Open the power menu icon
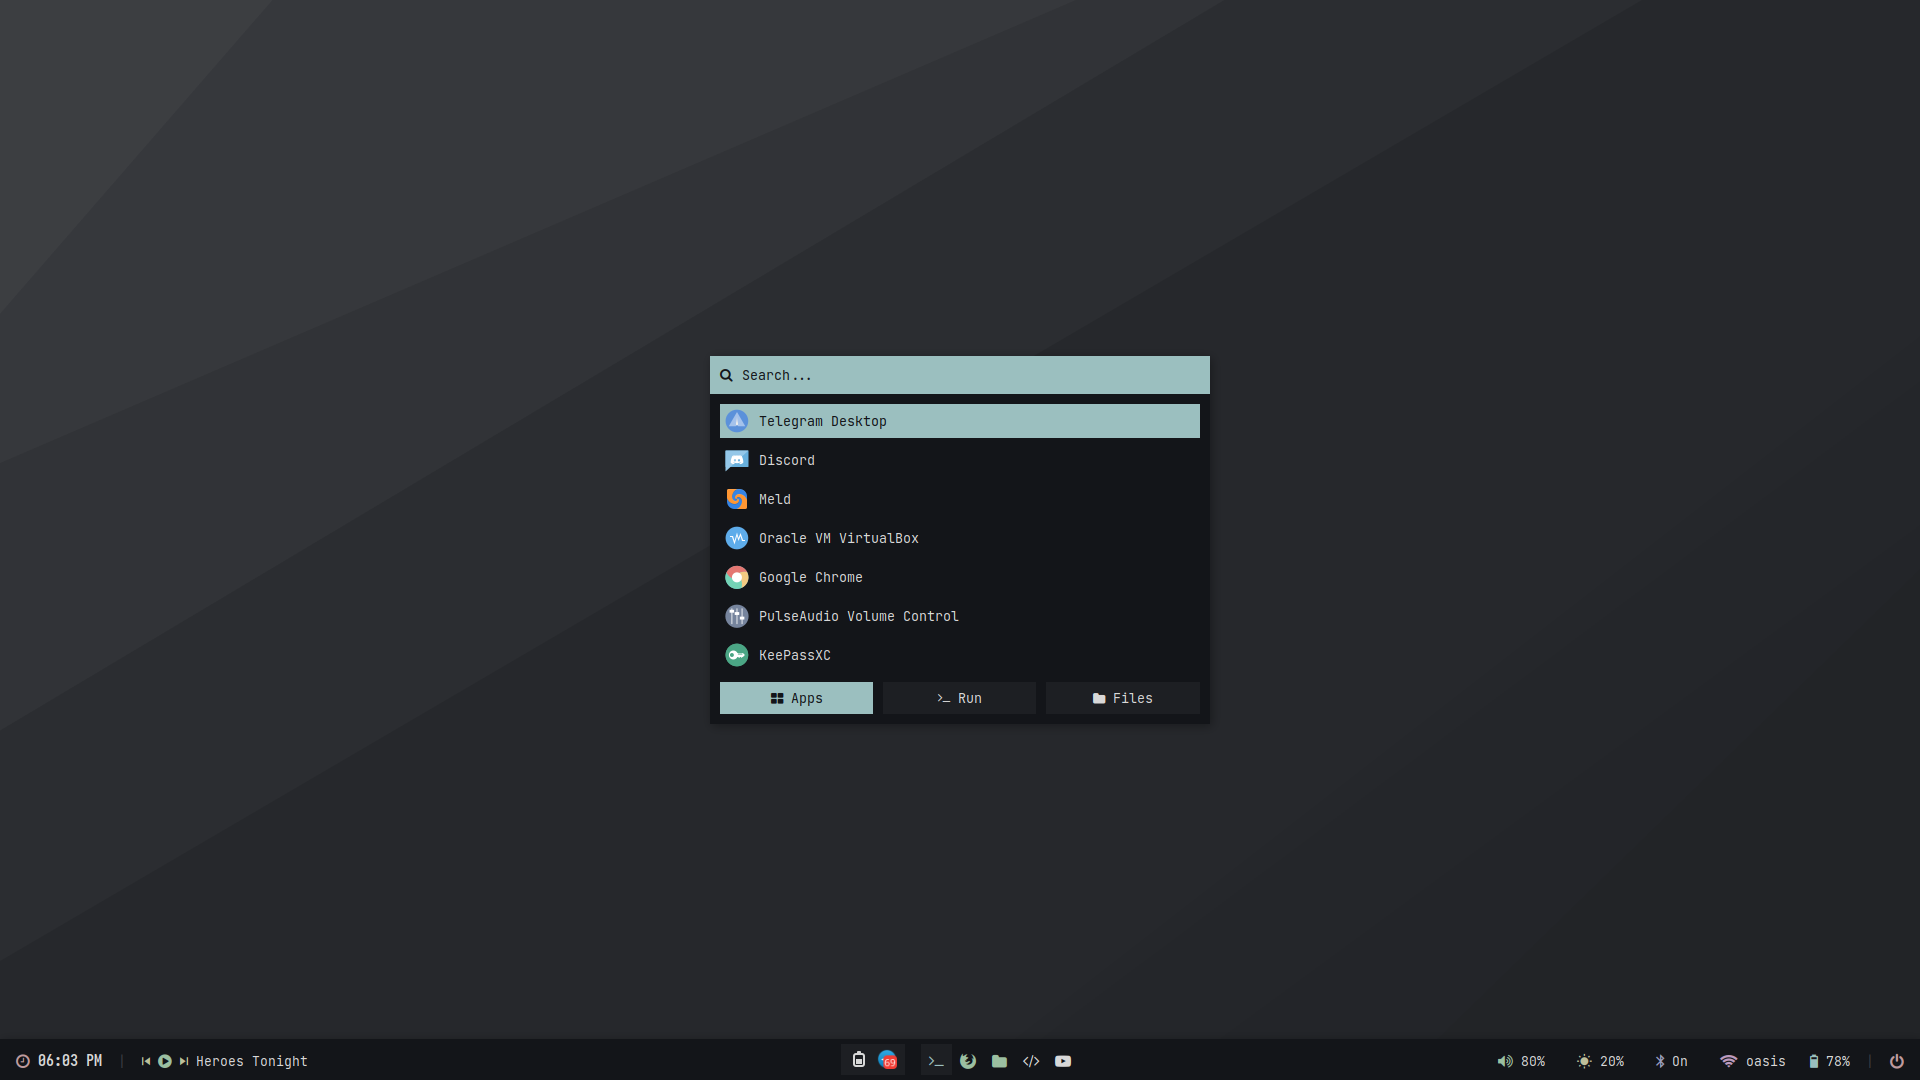The image size is (1920, 1080). [x=1896, y=1061]
